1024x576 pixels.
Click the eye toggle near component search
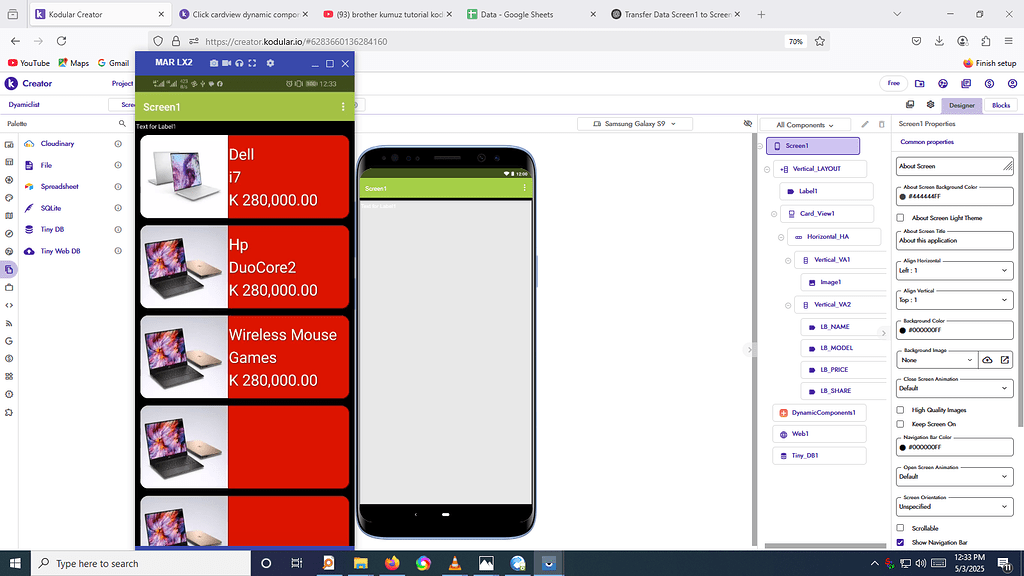click(749, 124)
